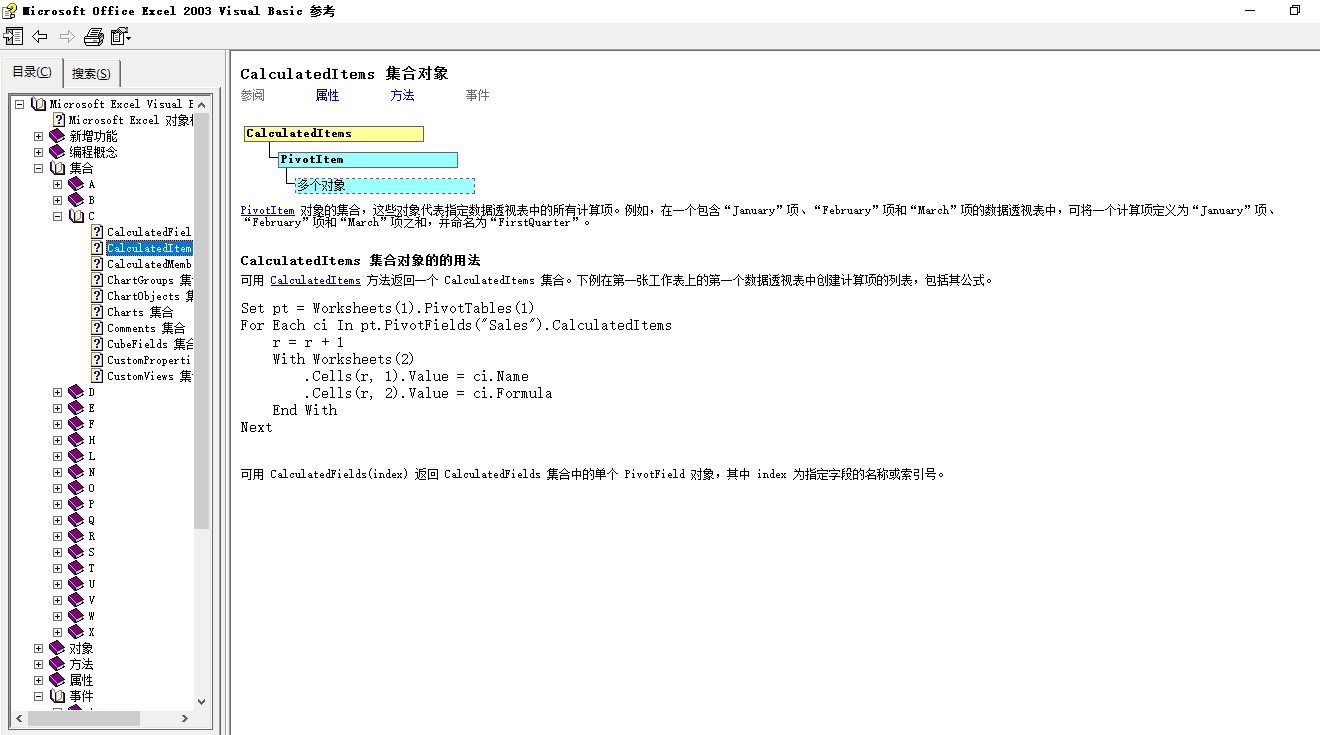Open the PivotItem hyperlink
The height and width of the screenshot is (735, 1320).
click(267, 210)
